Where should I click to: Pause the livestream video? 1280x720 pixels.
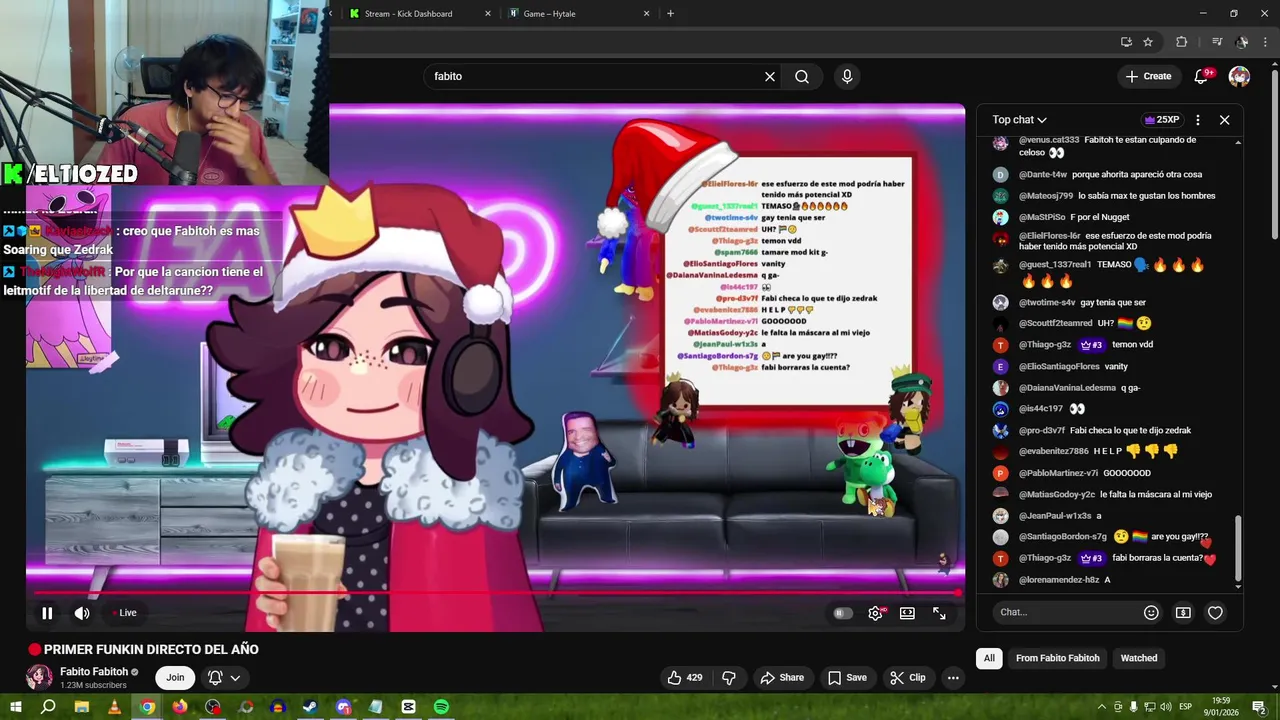tap(47, 613)
